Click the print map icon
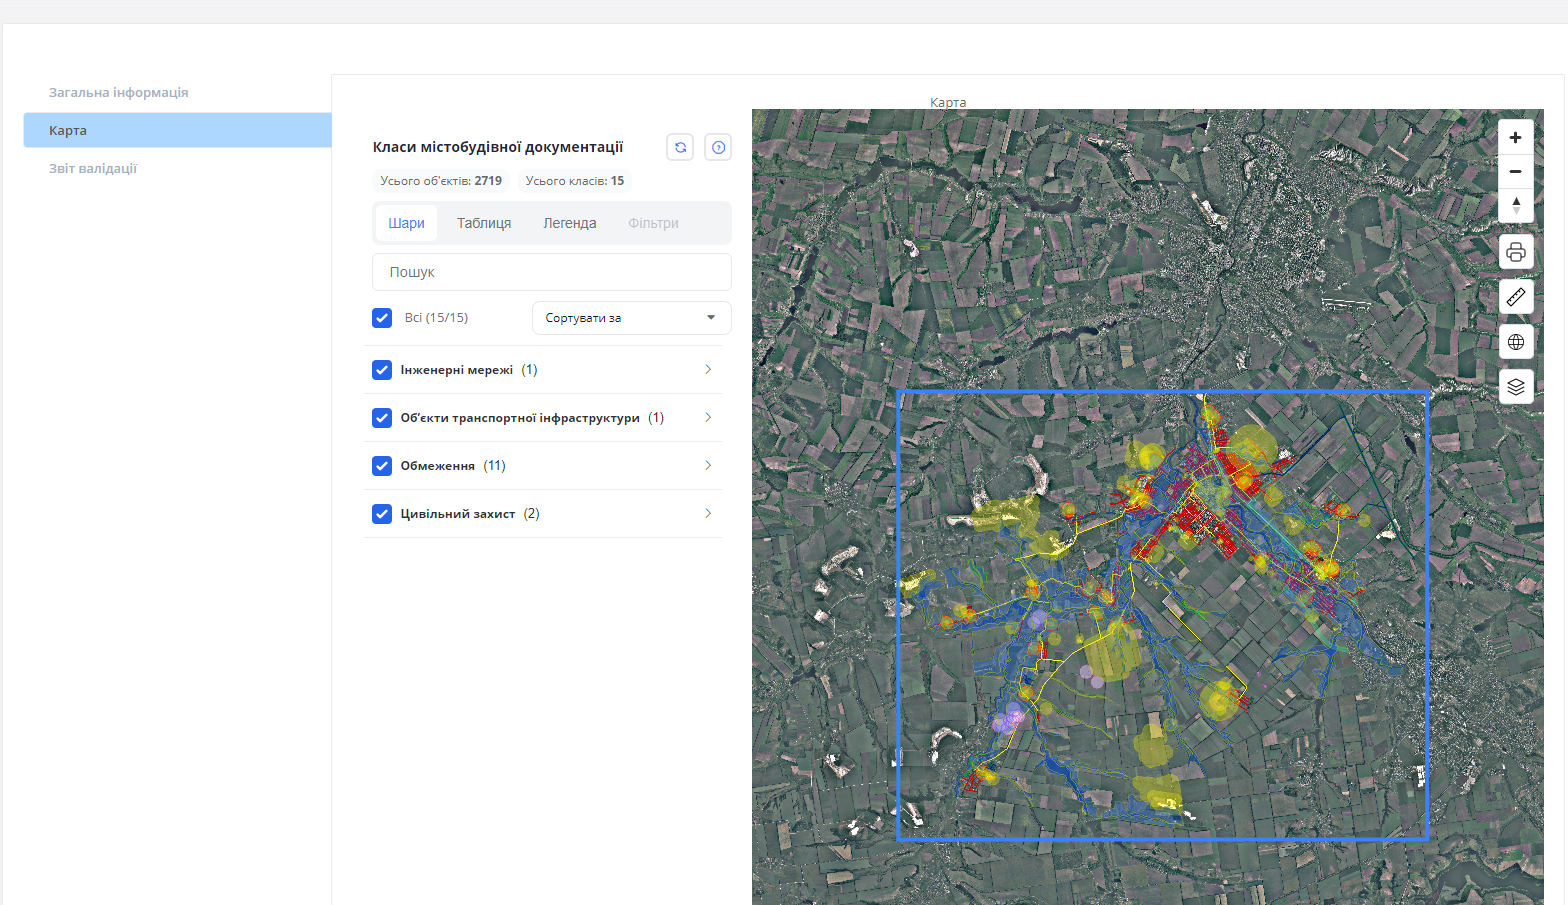Screen dimensions: 1568x905 click(1515, 252)
